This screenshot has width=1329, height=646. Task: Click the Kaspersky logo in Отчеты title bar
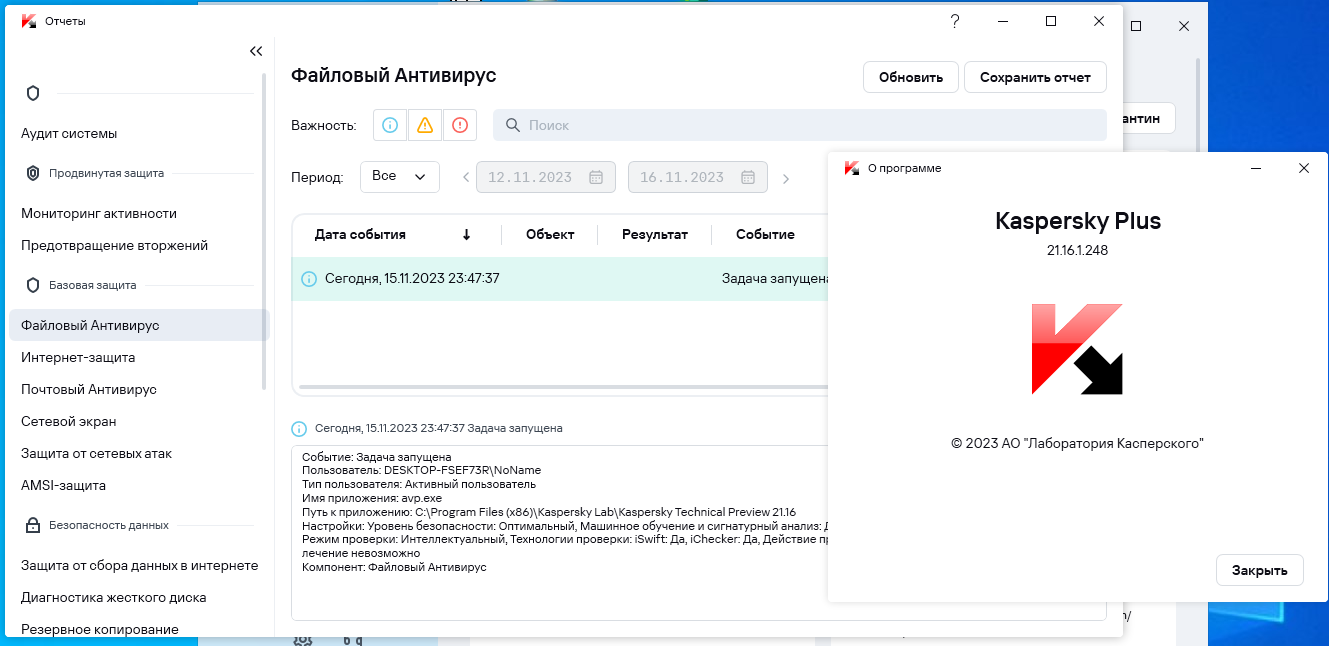coord(28,21)
